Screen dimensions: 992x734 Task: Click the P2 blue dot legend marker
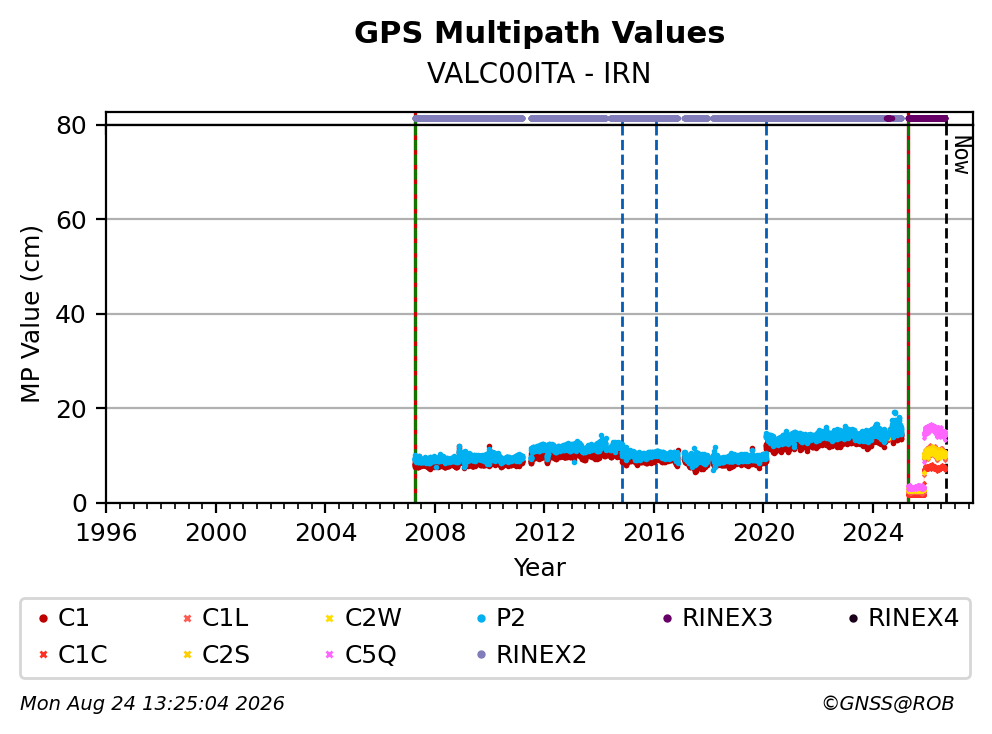coord(481,618)
